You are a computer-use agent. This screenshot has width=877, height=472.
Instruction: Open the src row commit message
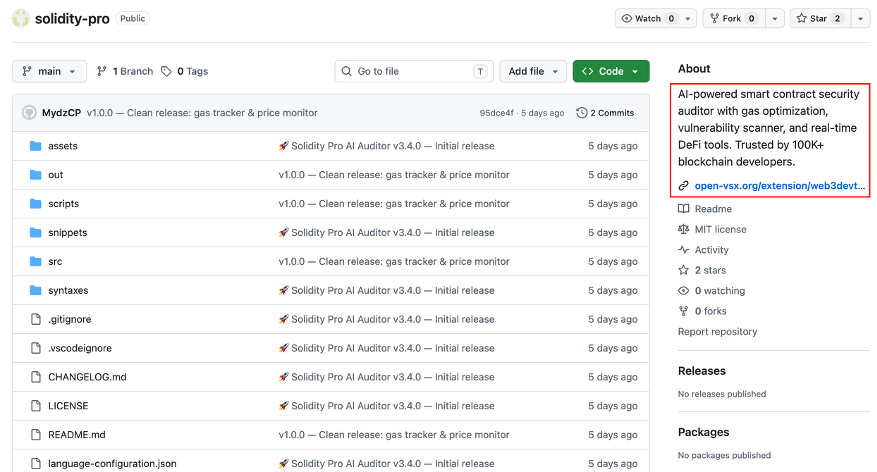click(x=394, y=261)
